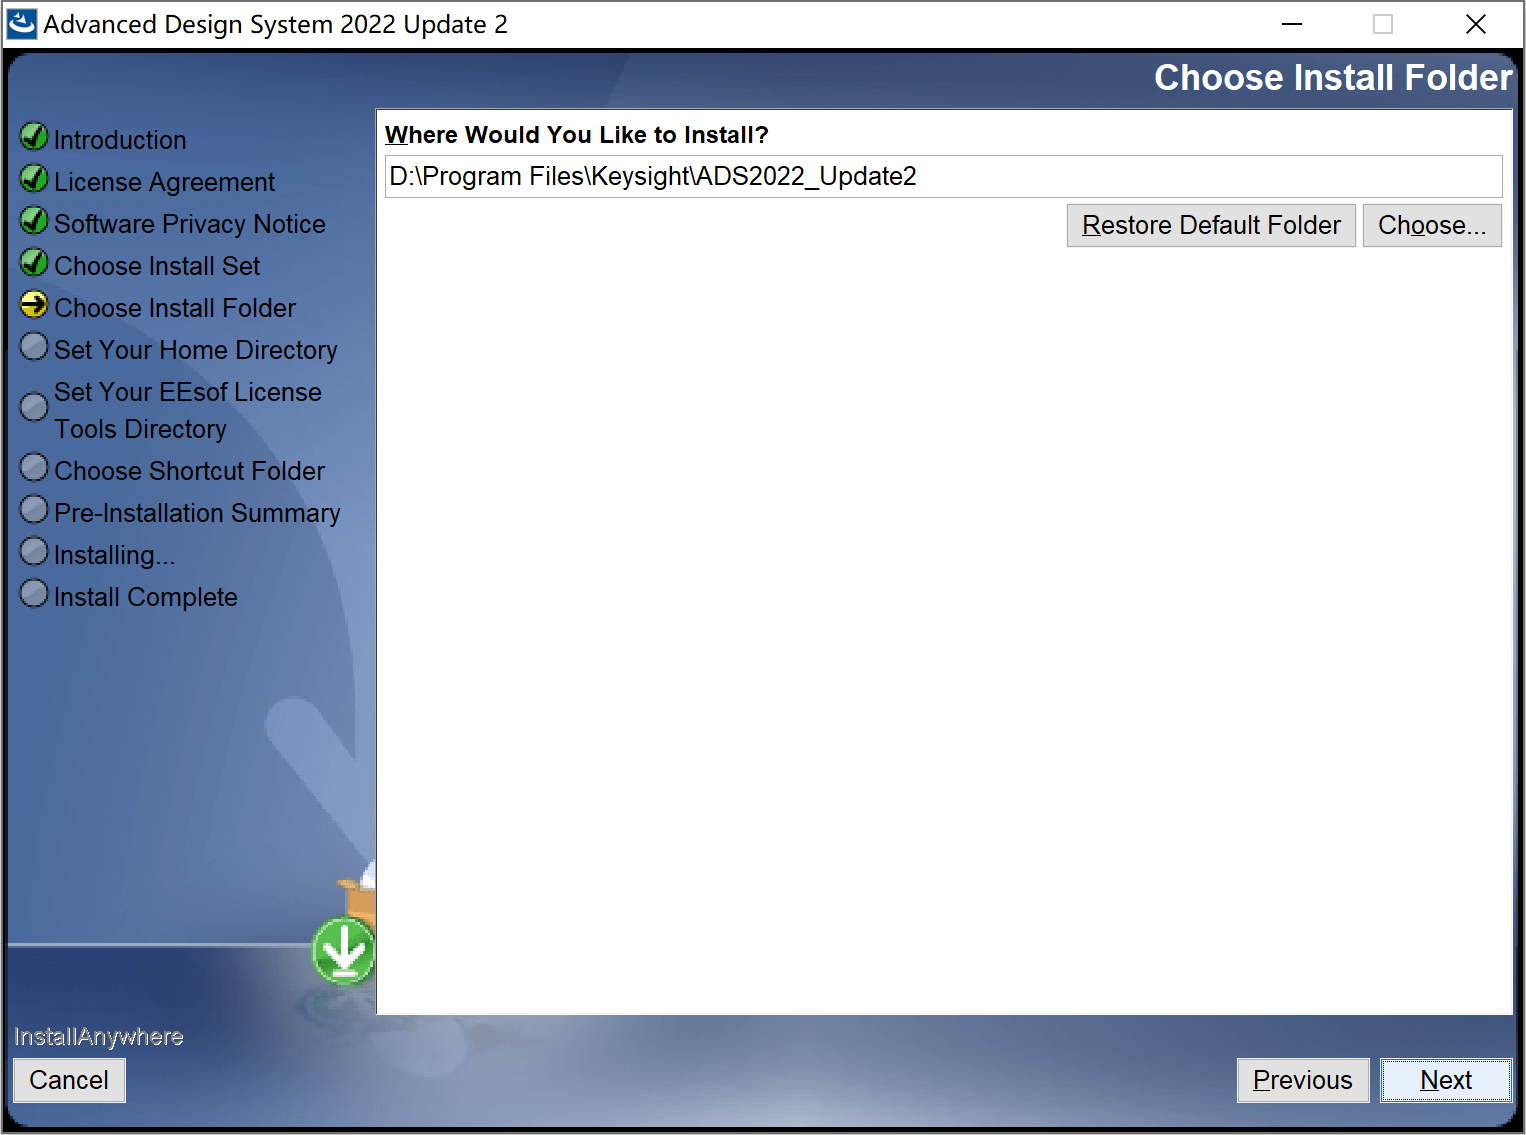Close the installer window
Viewport: 1526px width, 1135px height.
pyautogui.click(x=1475, y=24)
